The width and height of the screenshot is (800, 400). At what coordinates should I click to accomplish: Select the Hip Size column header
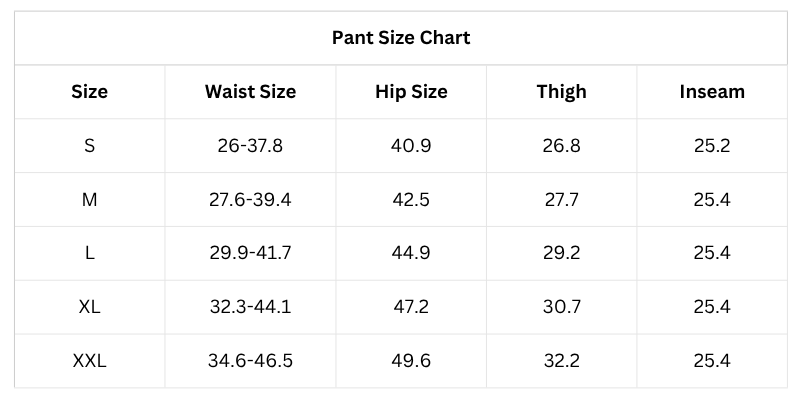point(411,92)
